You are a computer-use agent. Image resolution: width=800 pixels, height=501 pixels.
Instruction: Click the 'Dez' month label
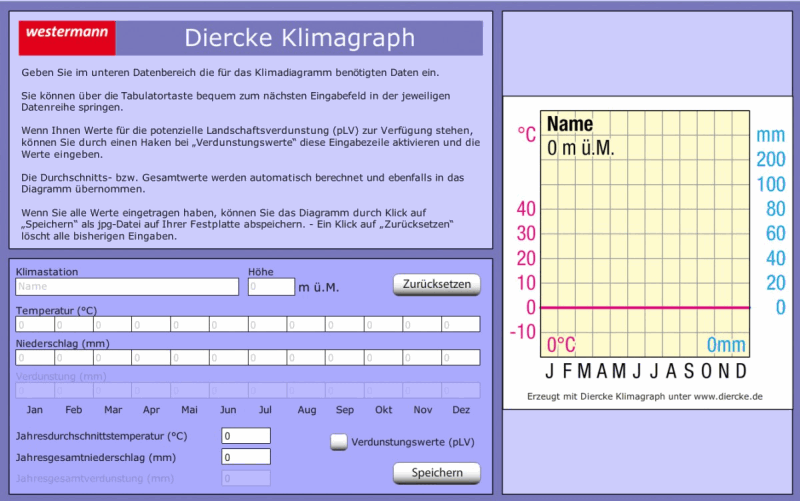pos(461,410)
